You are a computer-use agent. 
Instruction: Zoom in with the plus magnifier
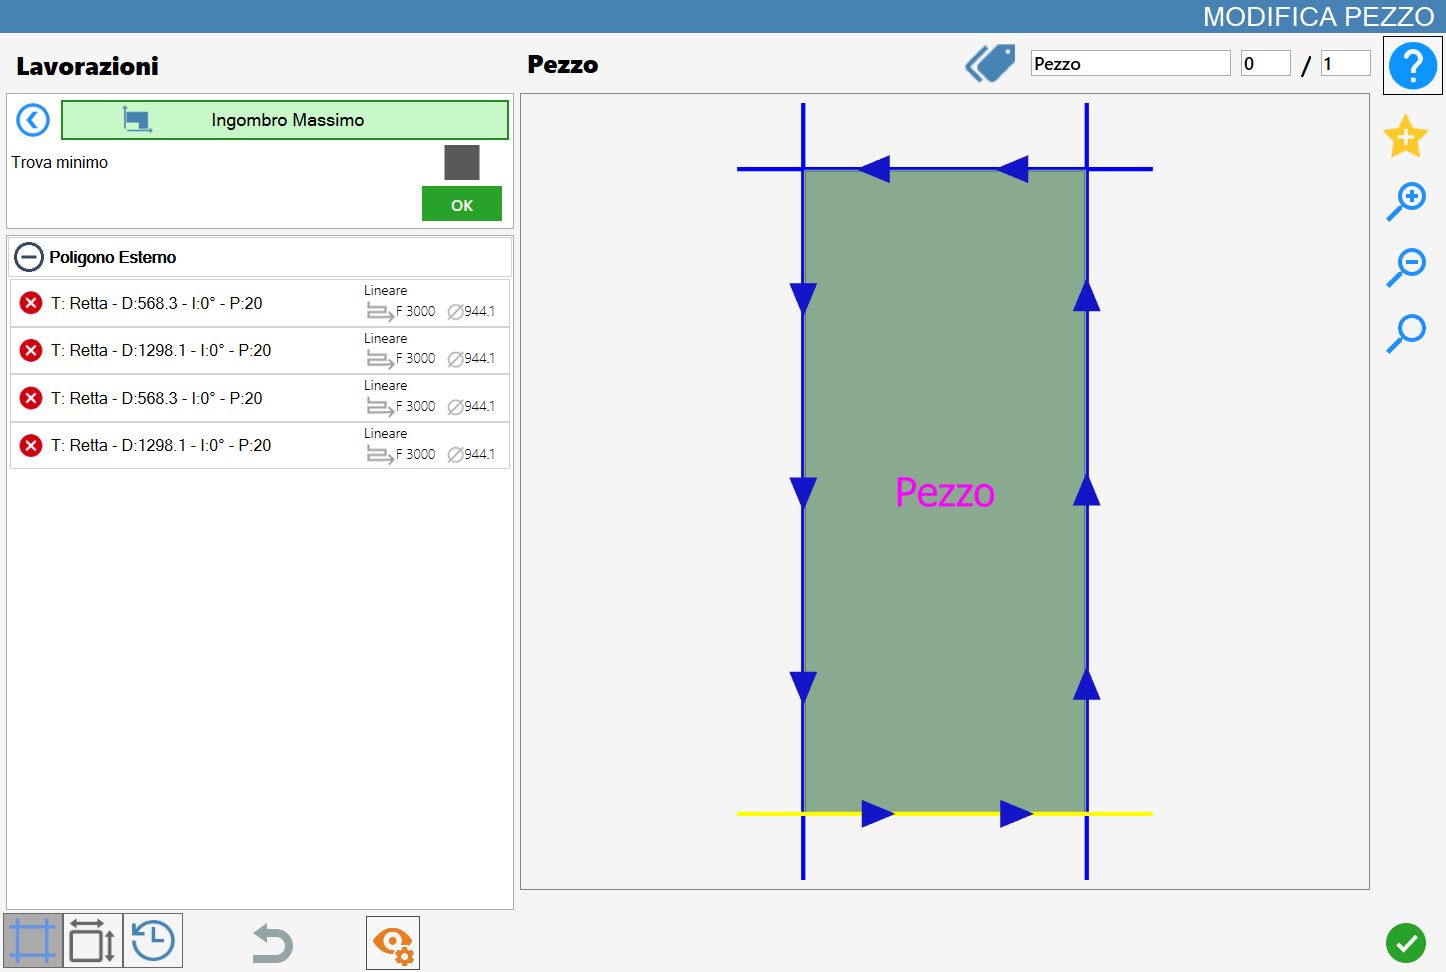(1405, 202)
